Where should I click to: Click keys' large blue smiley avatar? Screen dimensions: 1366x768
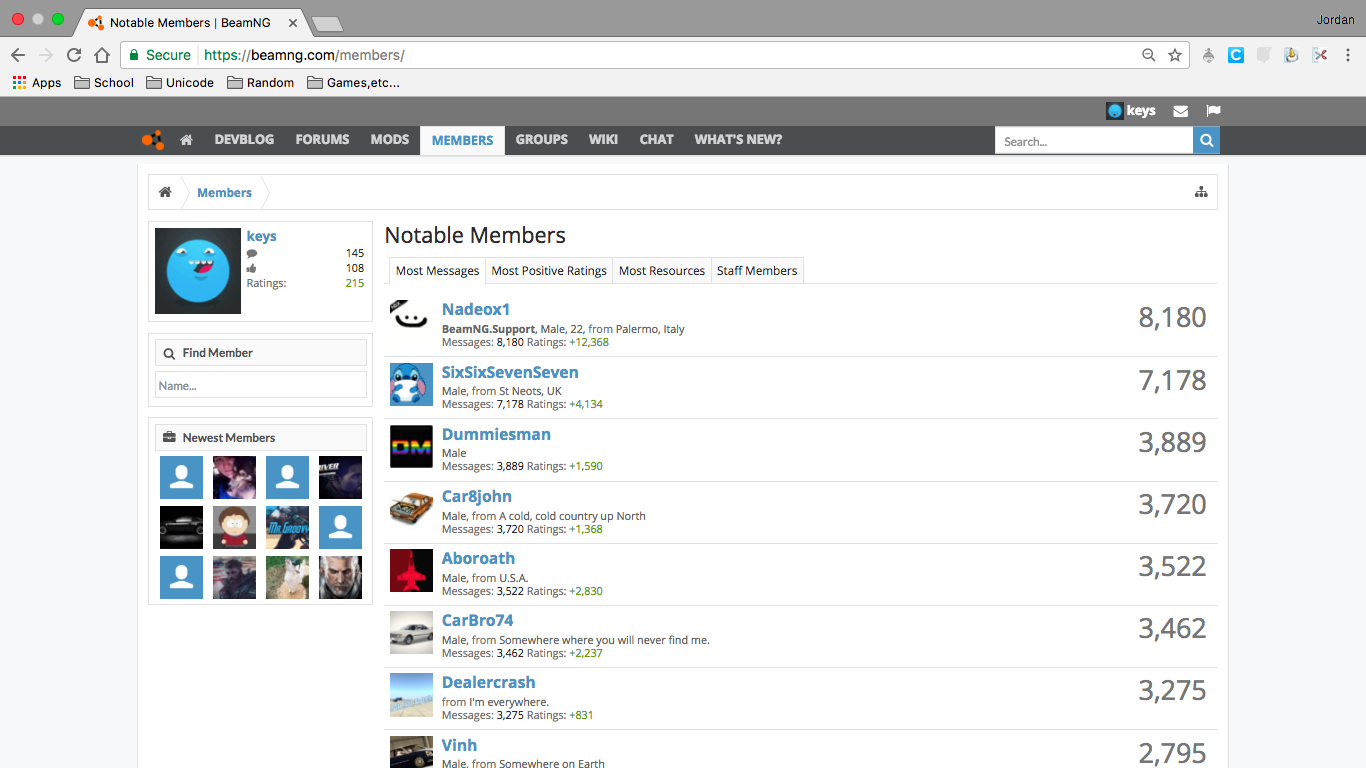tap(198, 271)
